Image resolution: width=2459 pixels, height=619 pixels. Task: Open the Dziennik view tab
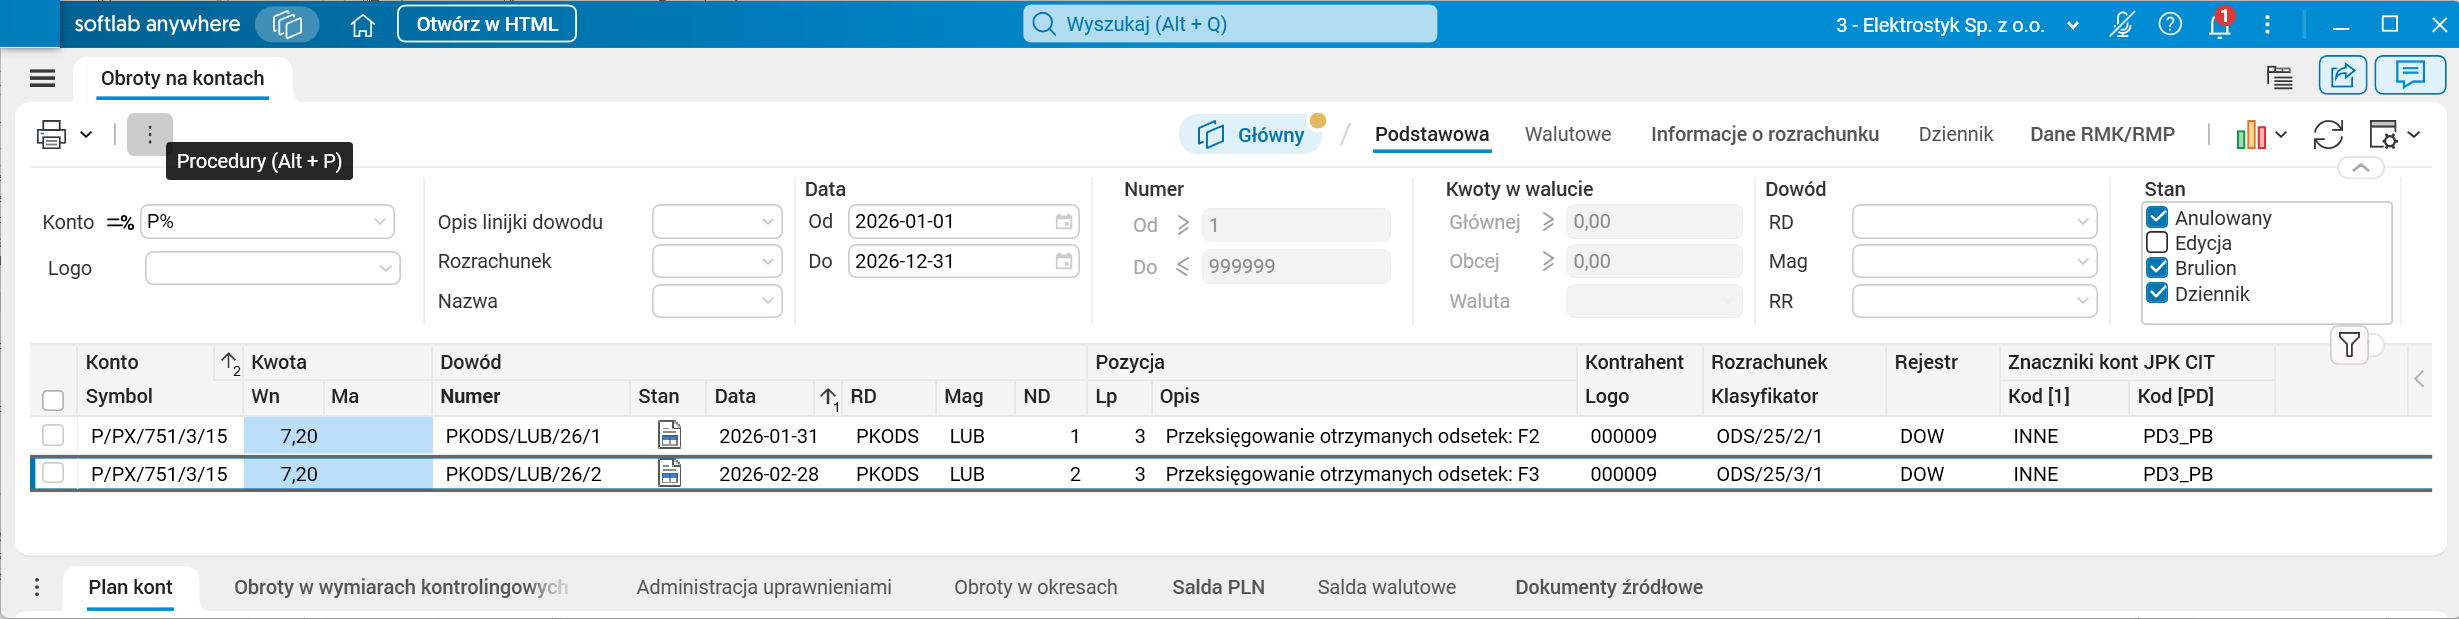[1956, 134]
